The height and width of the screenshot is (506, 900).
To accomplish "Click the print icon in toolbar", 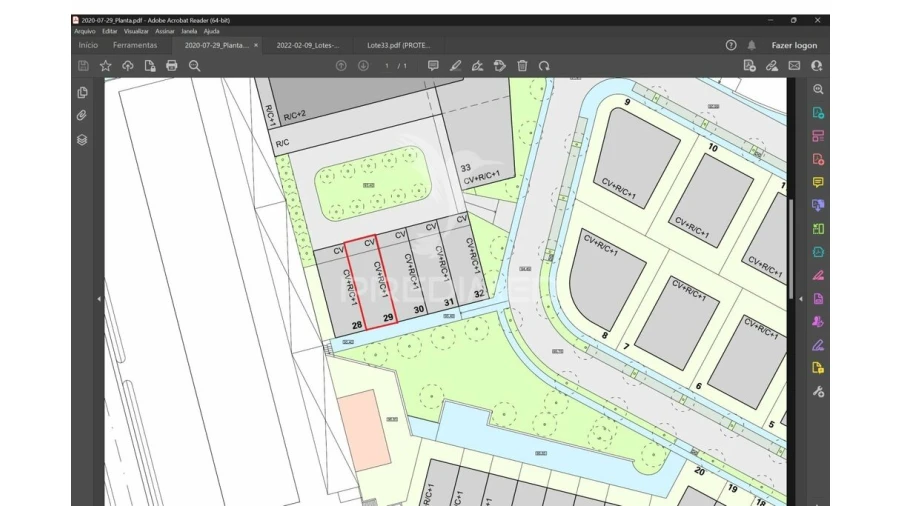I will coord(172,66).
